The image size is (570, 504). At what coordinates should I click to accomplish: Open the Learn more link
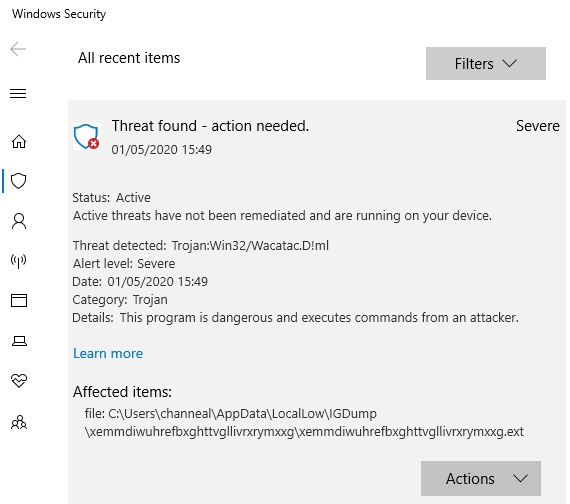pos(108,353)
